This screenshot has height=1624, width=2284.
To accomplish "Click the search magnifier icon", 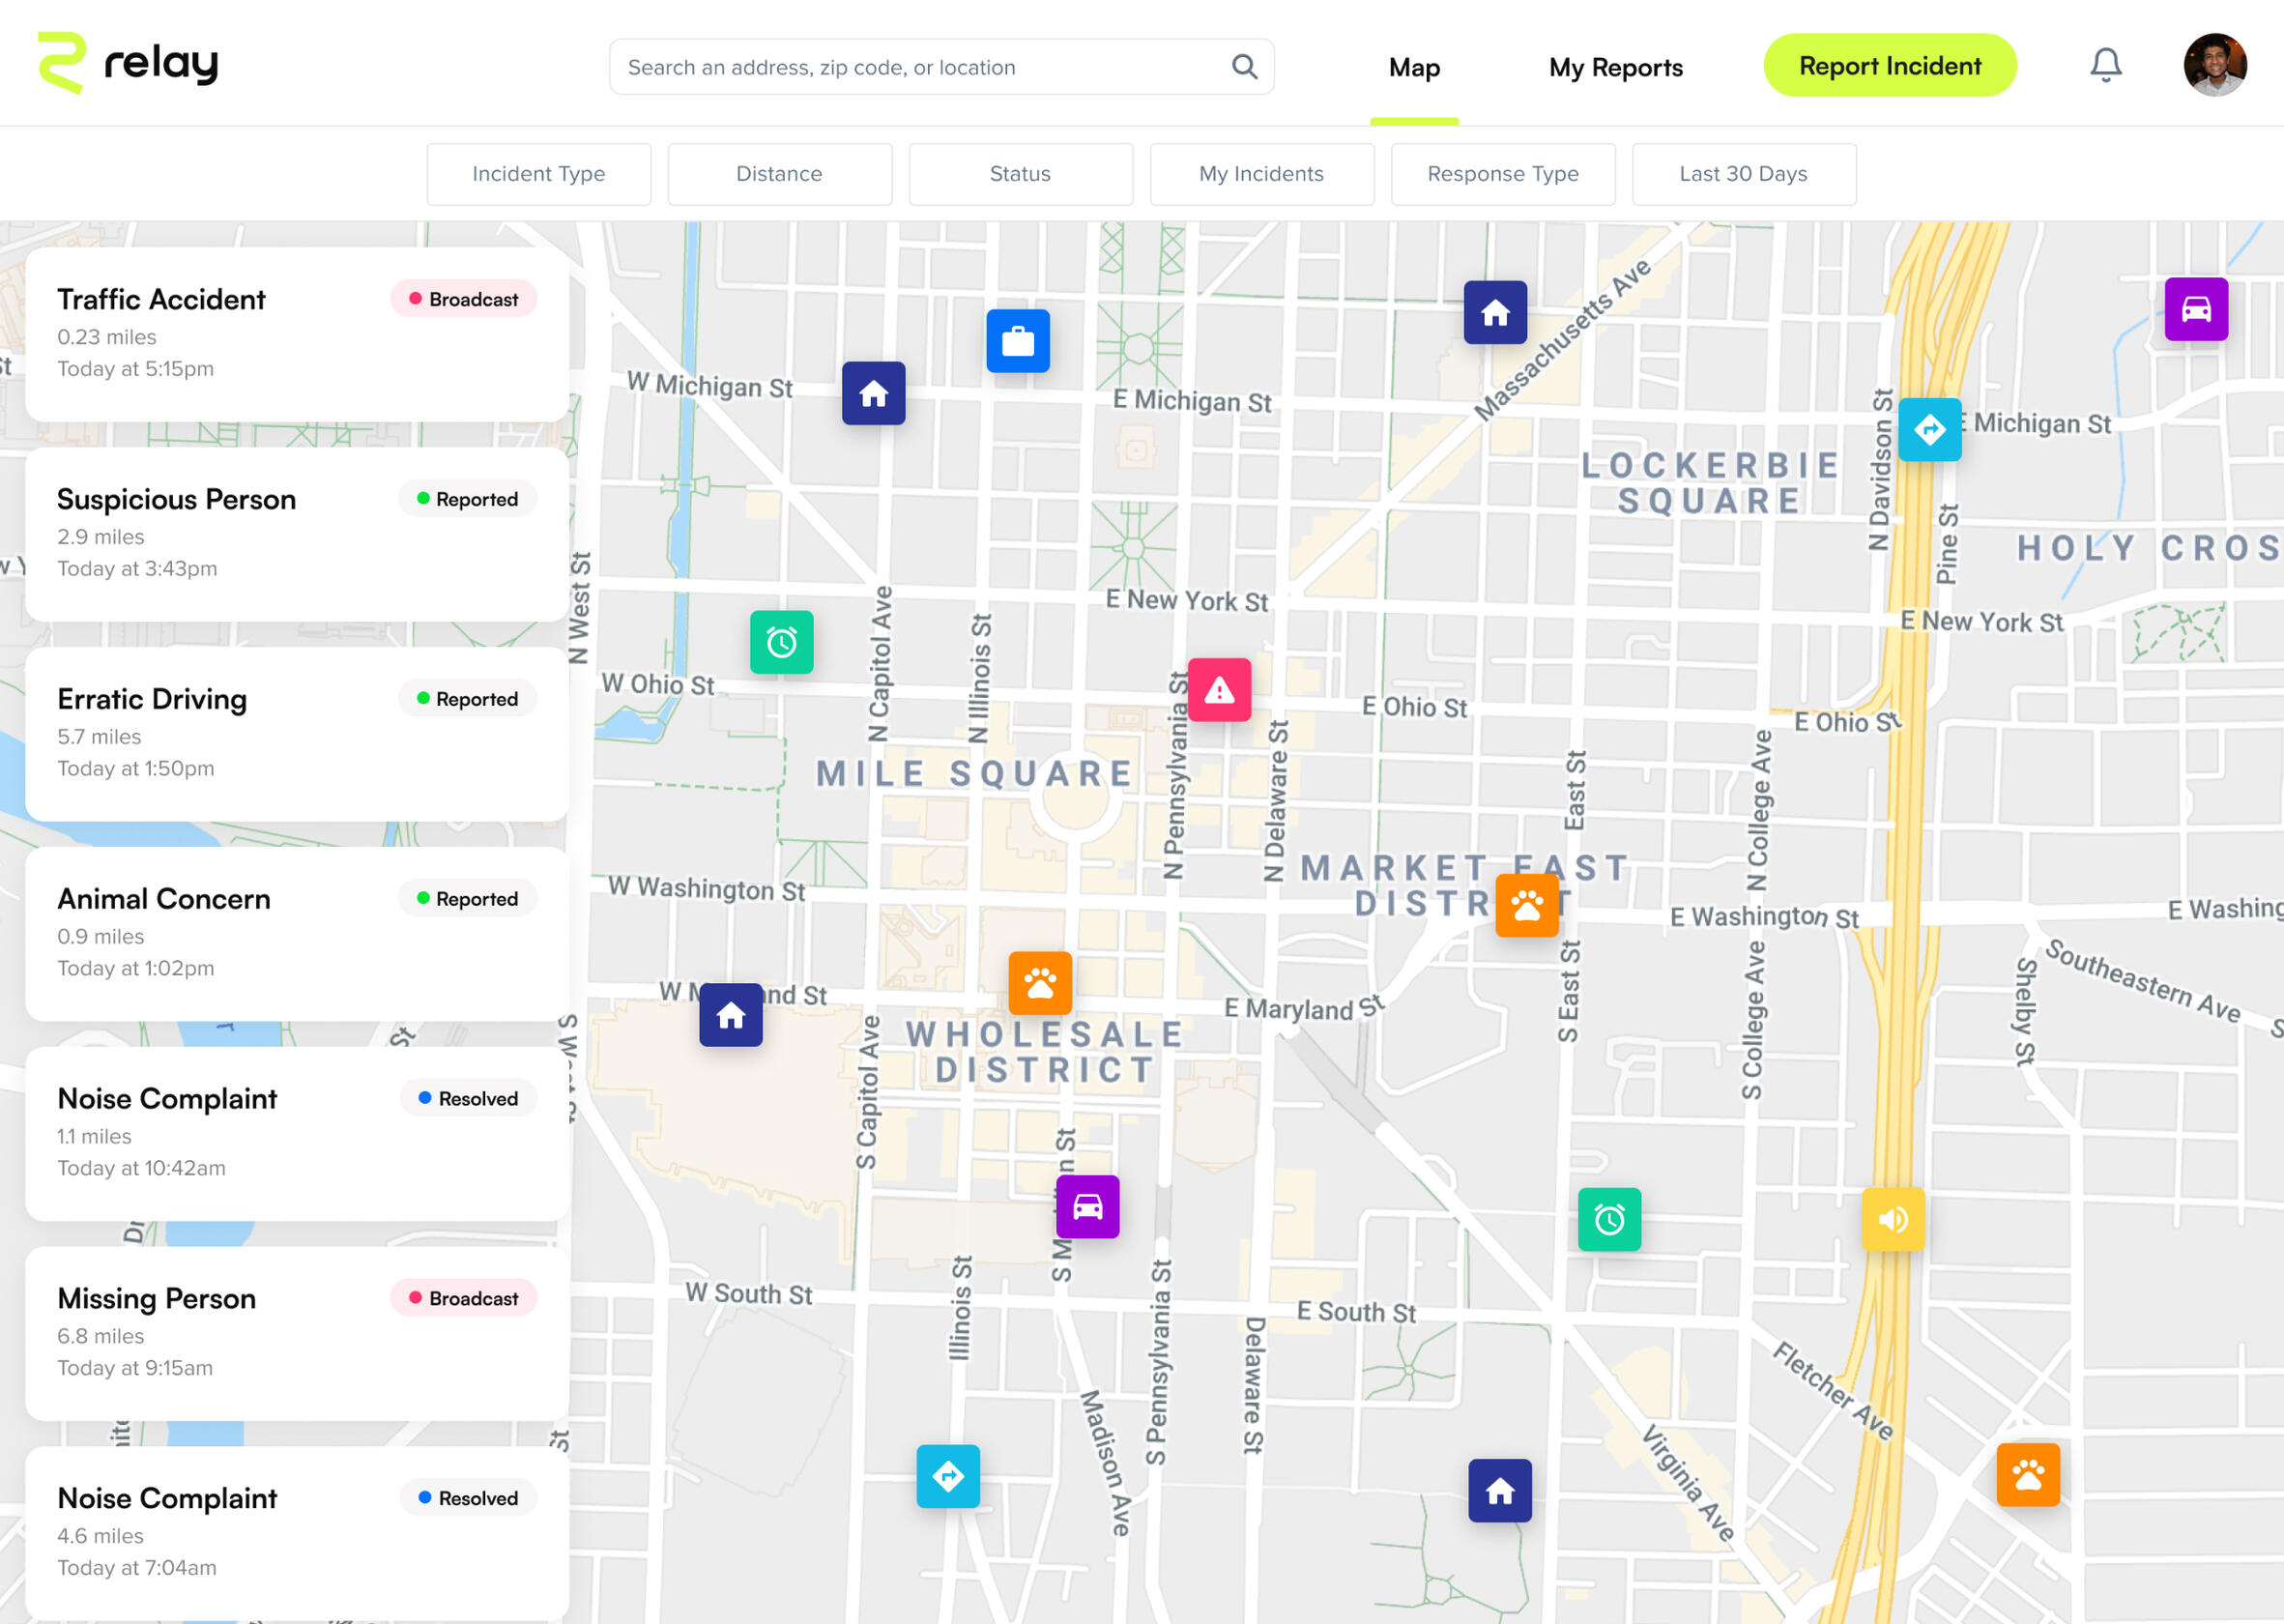I will pyautogui.click(x=1244, y=67).
